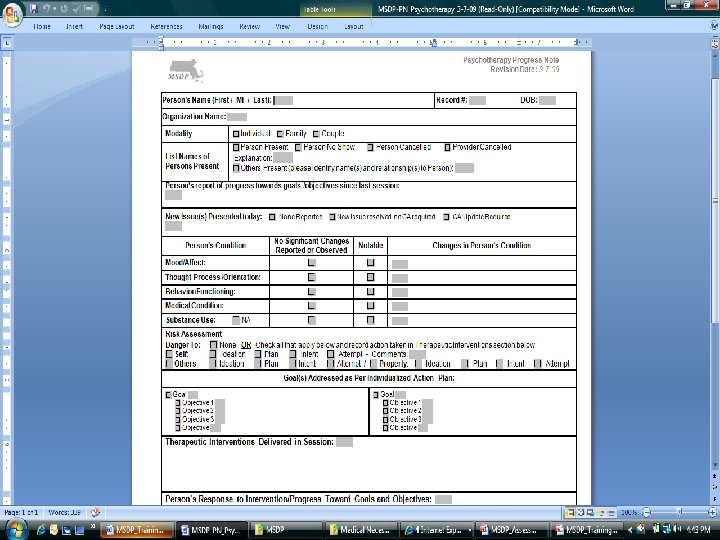The width and height of the screenshot is (720, 540).
Task: Check Notable for Mood/Affect row
Action: point(371,263)
